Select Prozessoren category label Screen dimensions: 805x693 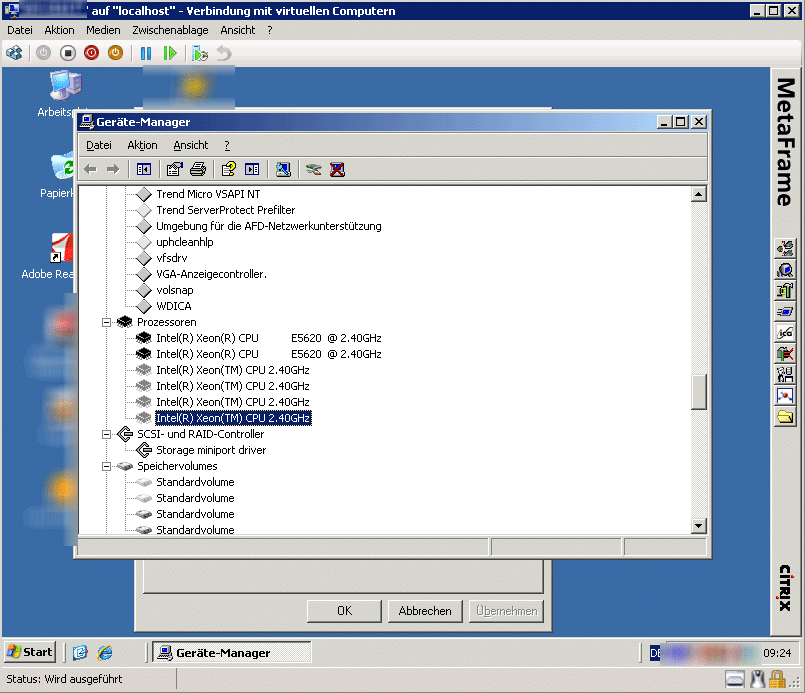tap(166, 322)
